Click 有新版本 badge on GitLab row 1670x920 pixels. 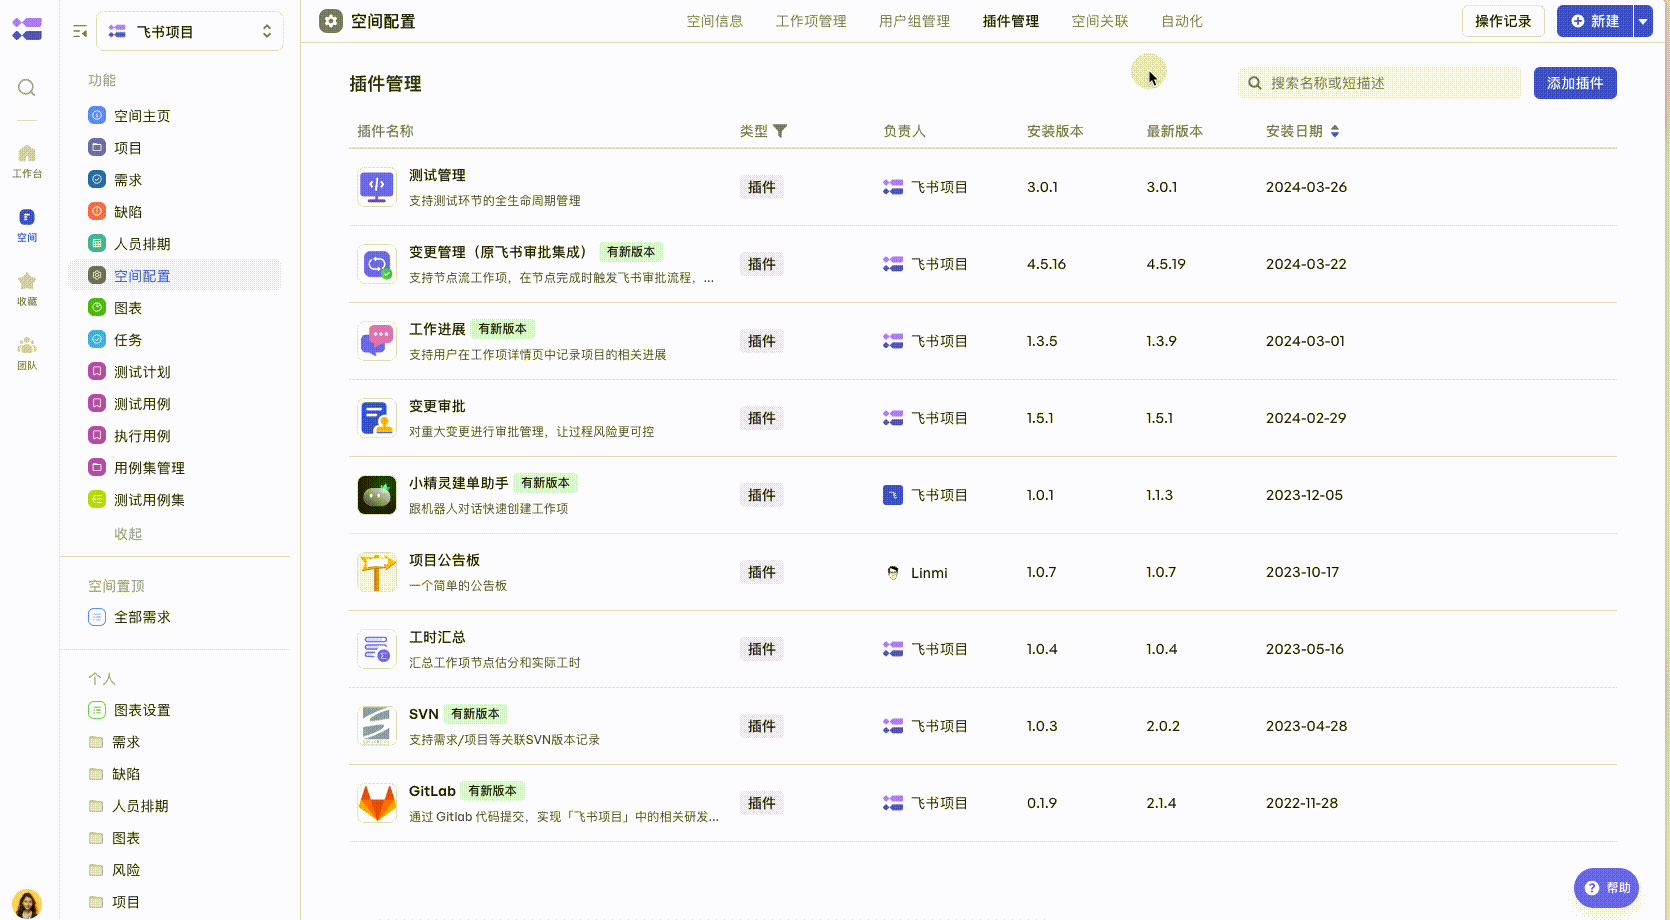point(493,791)
